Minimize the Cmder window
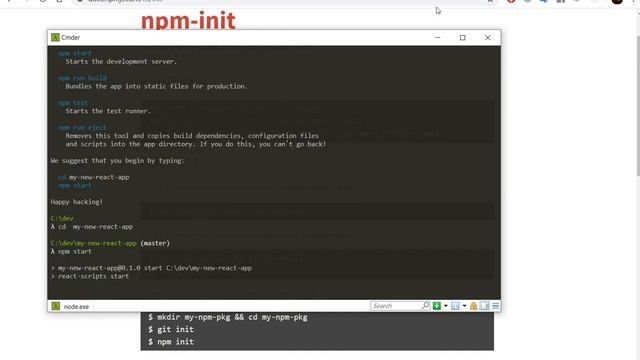The image size is (640, 360). coord(438,38)
